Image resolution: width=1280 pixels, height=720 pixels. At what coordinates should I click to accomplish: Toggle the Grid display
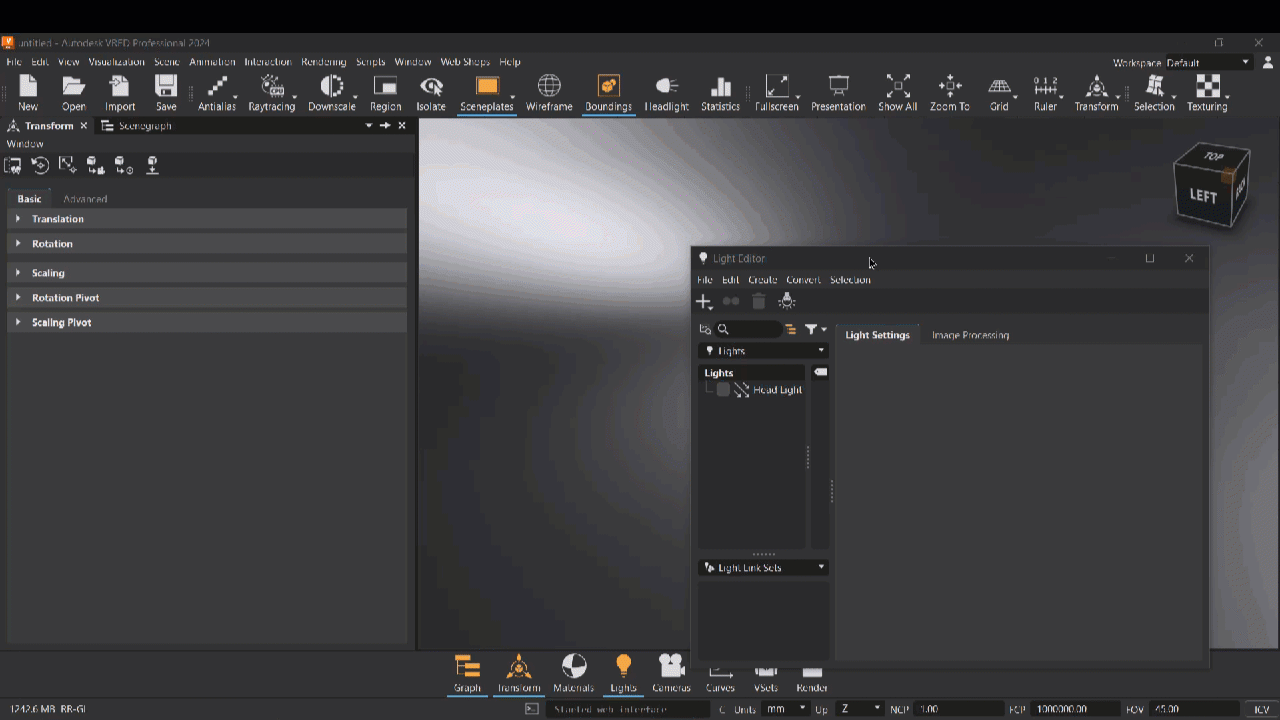coord(999,93)
